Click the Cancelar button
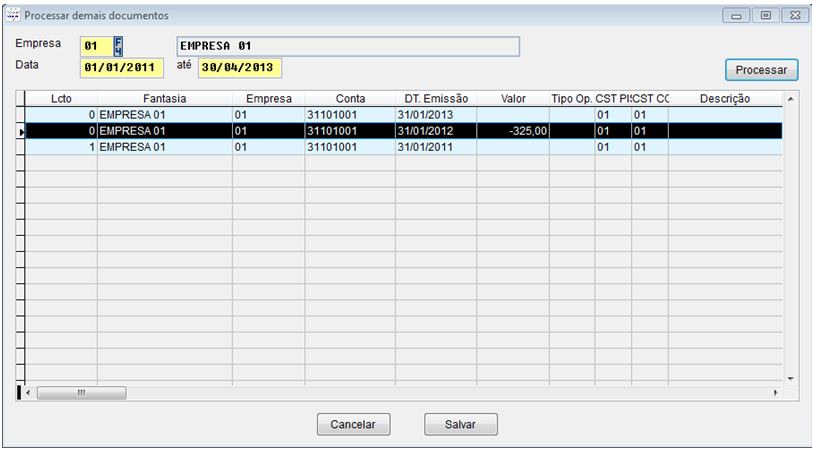This screenshot has width=813, height=451. (353, 425)
